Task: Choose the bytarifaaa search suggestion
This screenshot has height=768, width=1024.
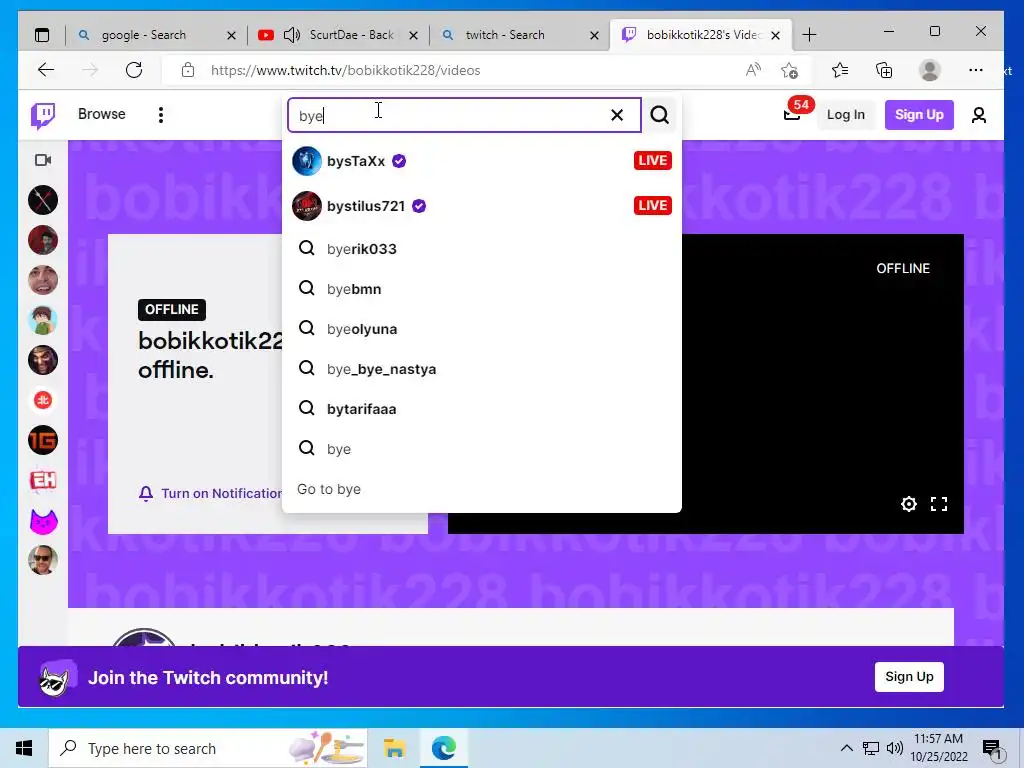Action: [x=482, y=409]
